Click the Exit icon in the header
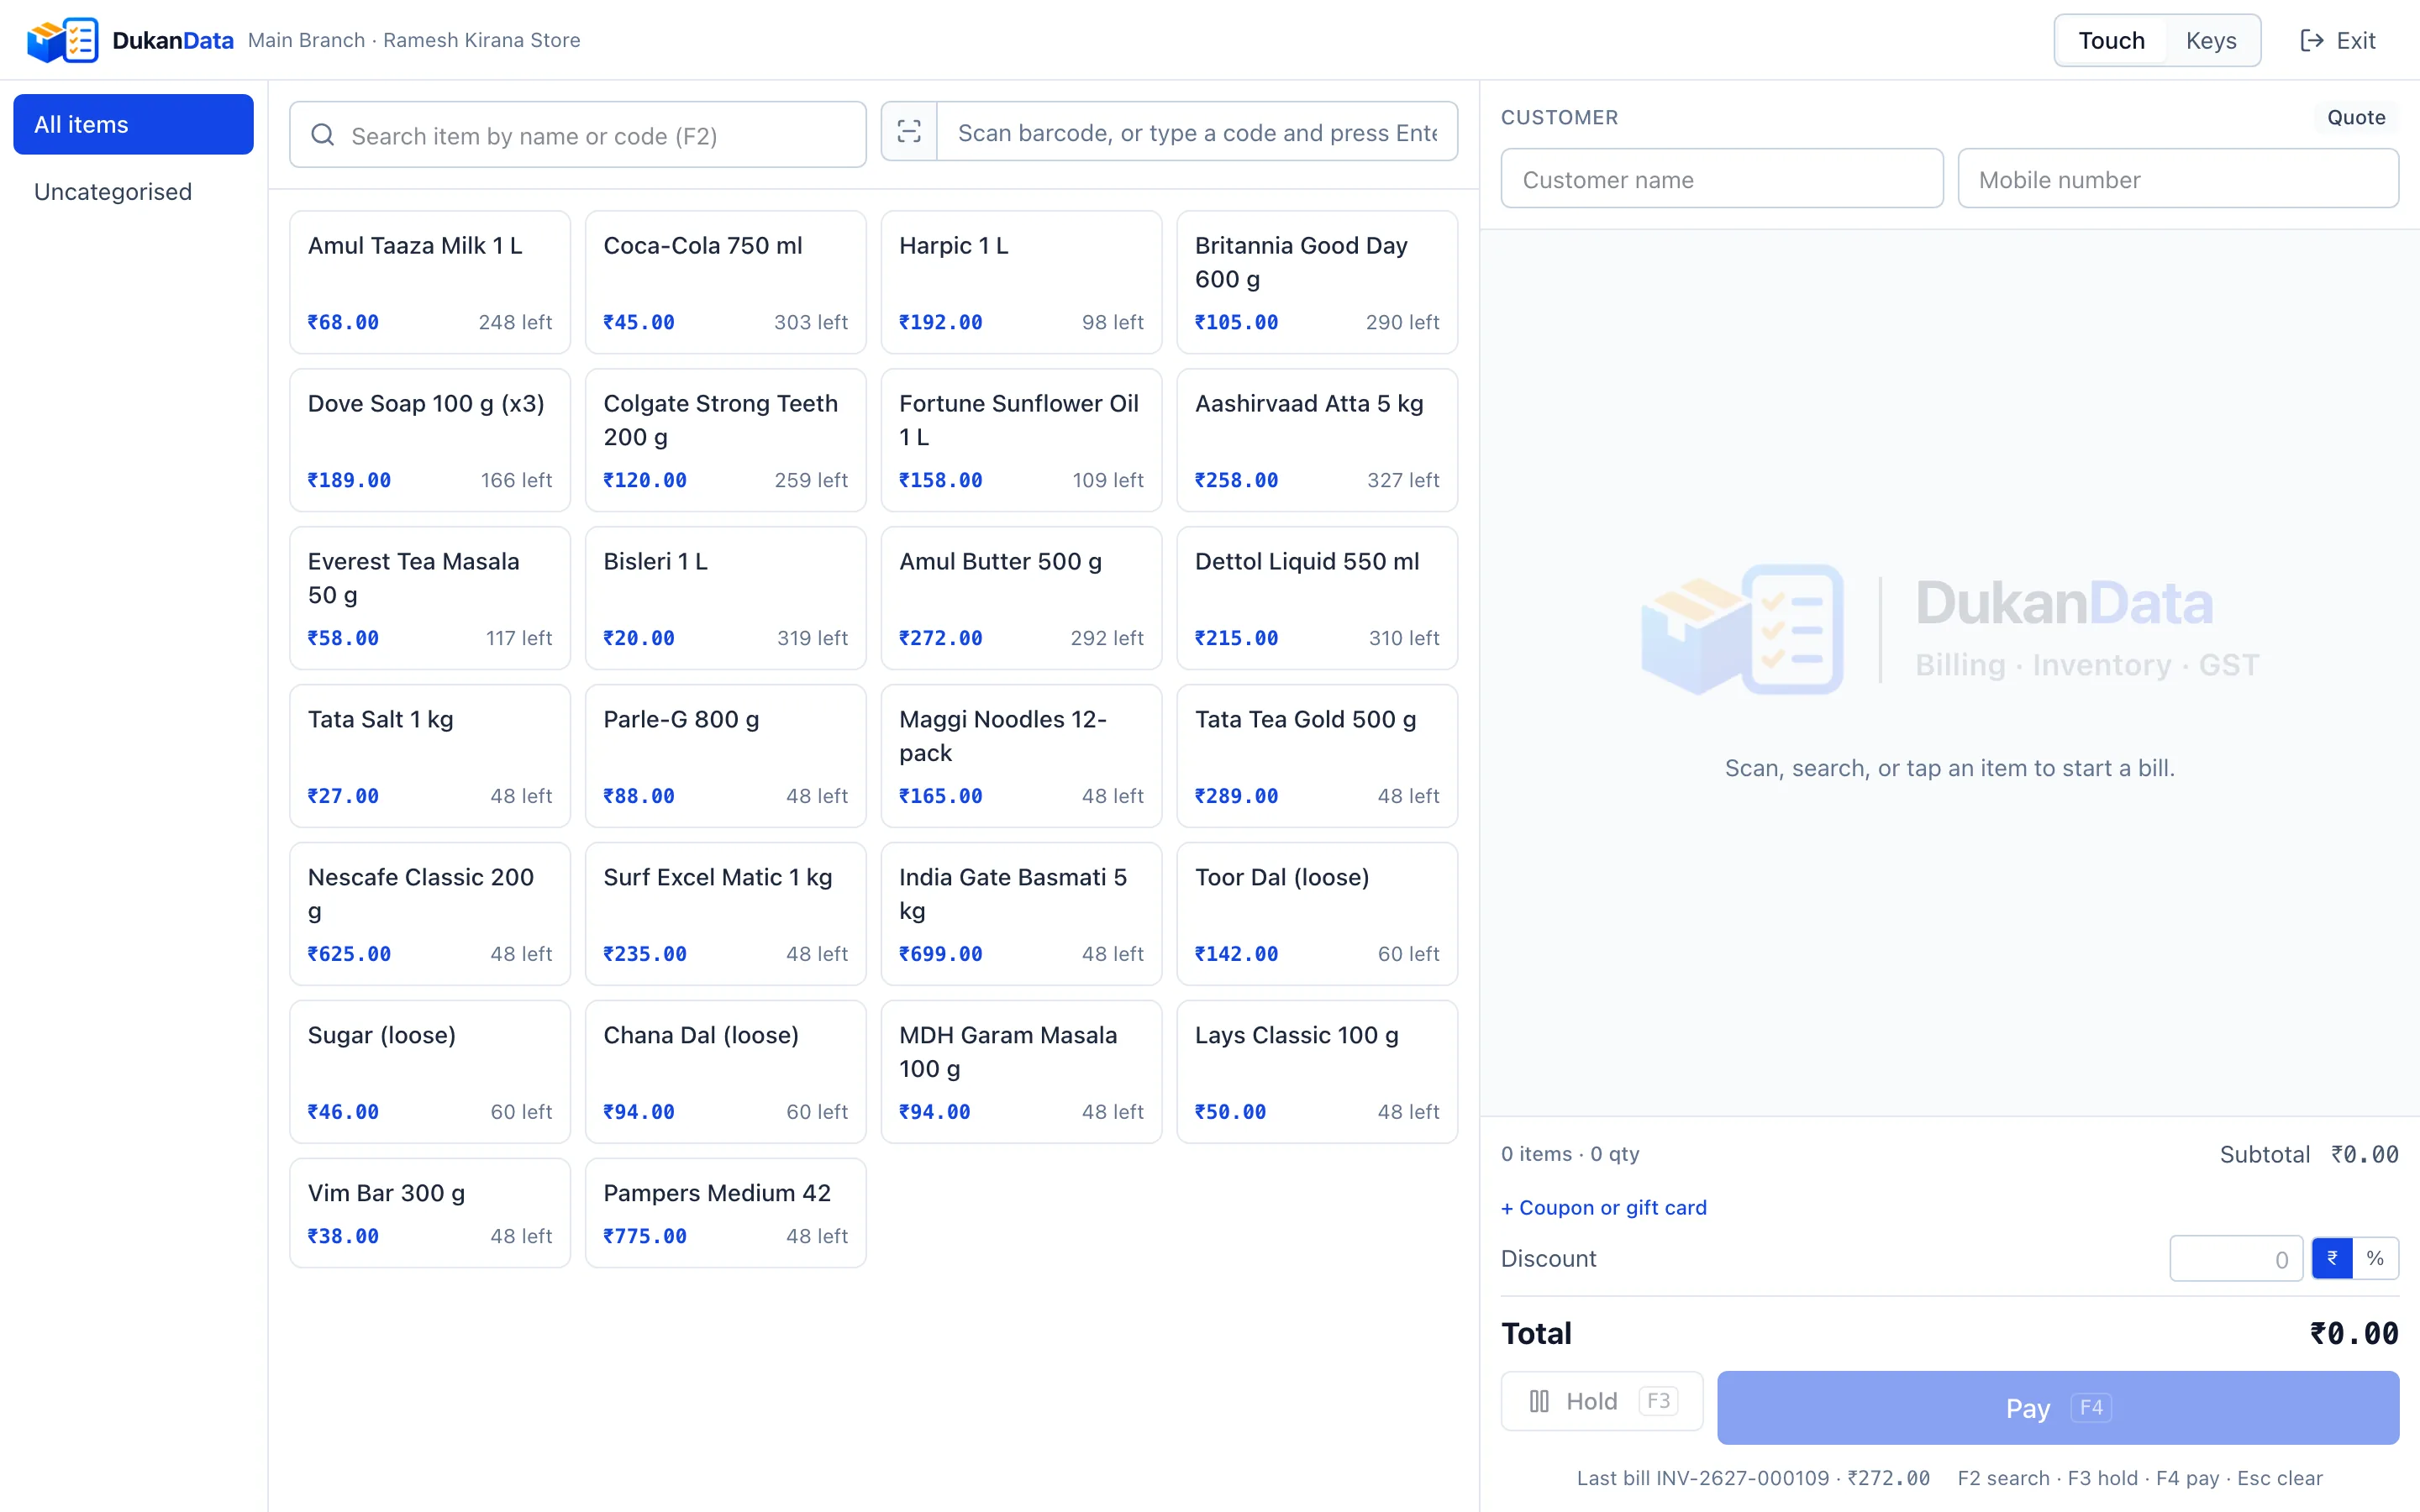 [x=2311, y=40]
